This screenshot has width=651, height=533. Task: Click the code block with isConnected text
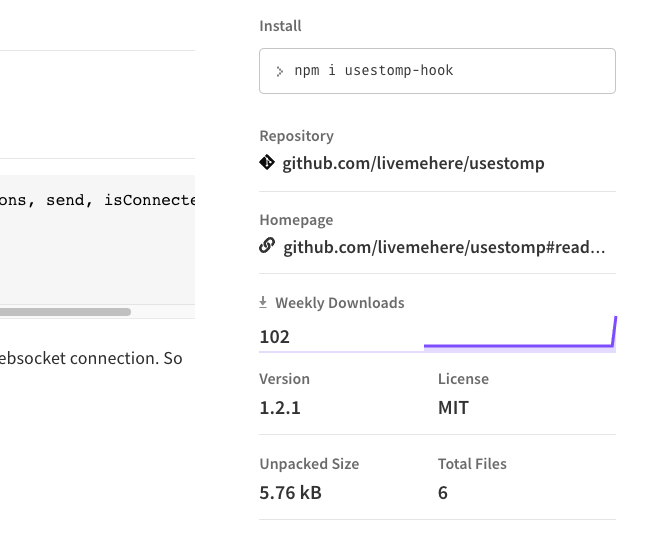(x=97, y=240)
